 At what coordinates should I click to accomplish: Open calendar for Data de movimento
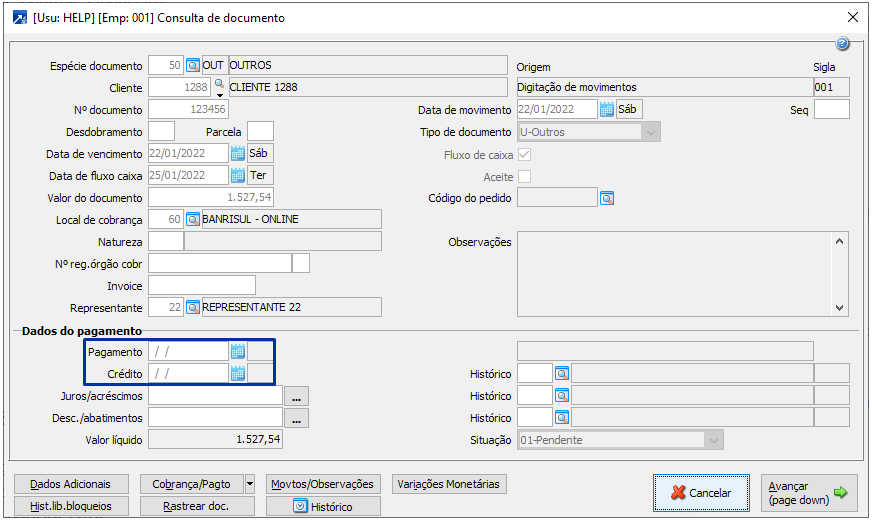coord(606,109)
